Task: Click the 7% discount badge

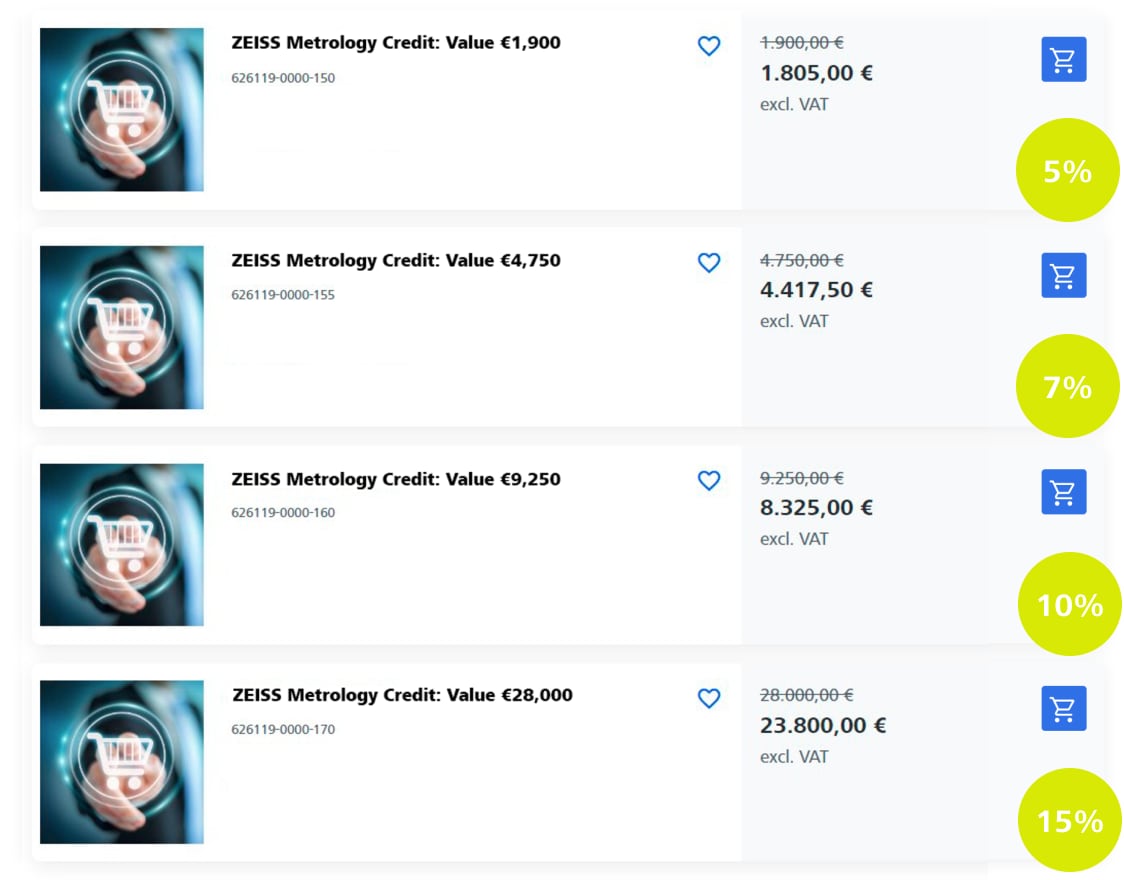Action: (x=1067, y=387)
